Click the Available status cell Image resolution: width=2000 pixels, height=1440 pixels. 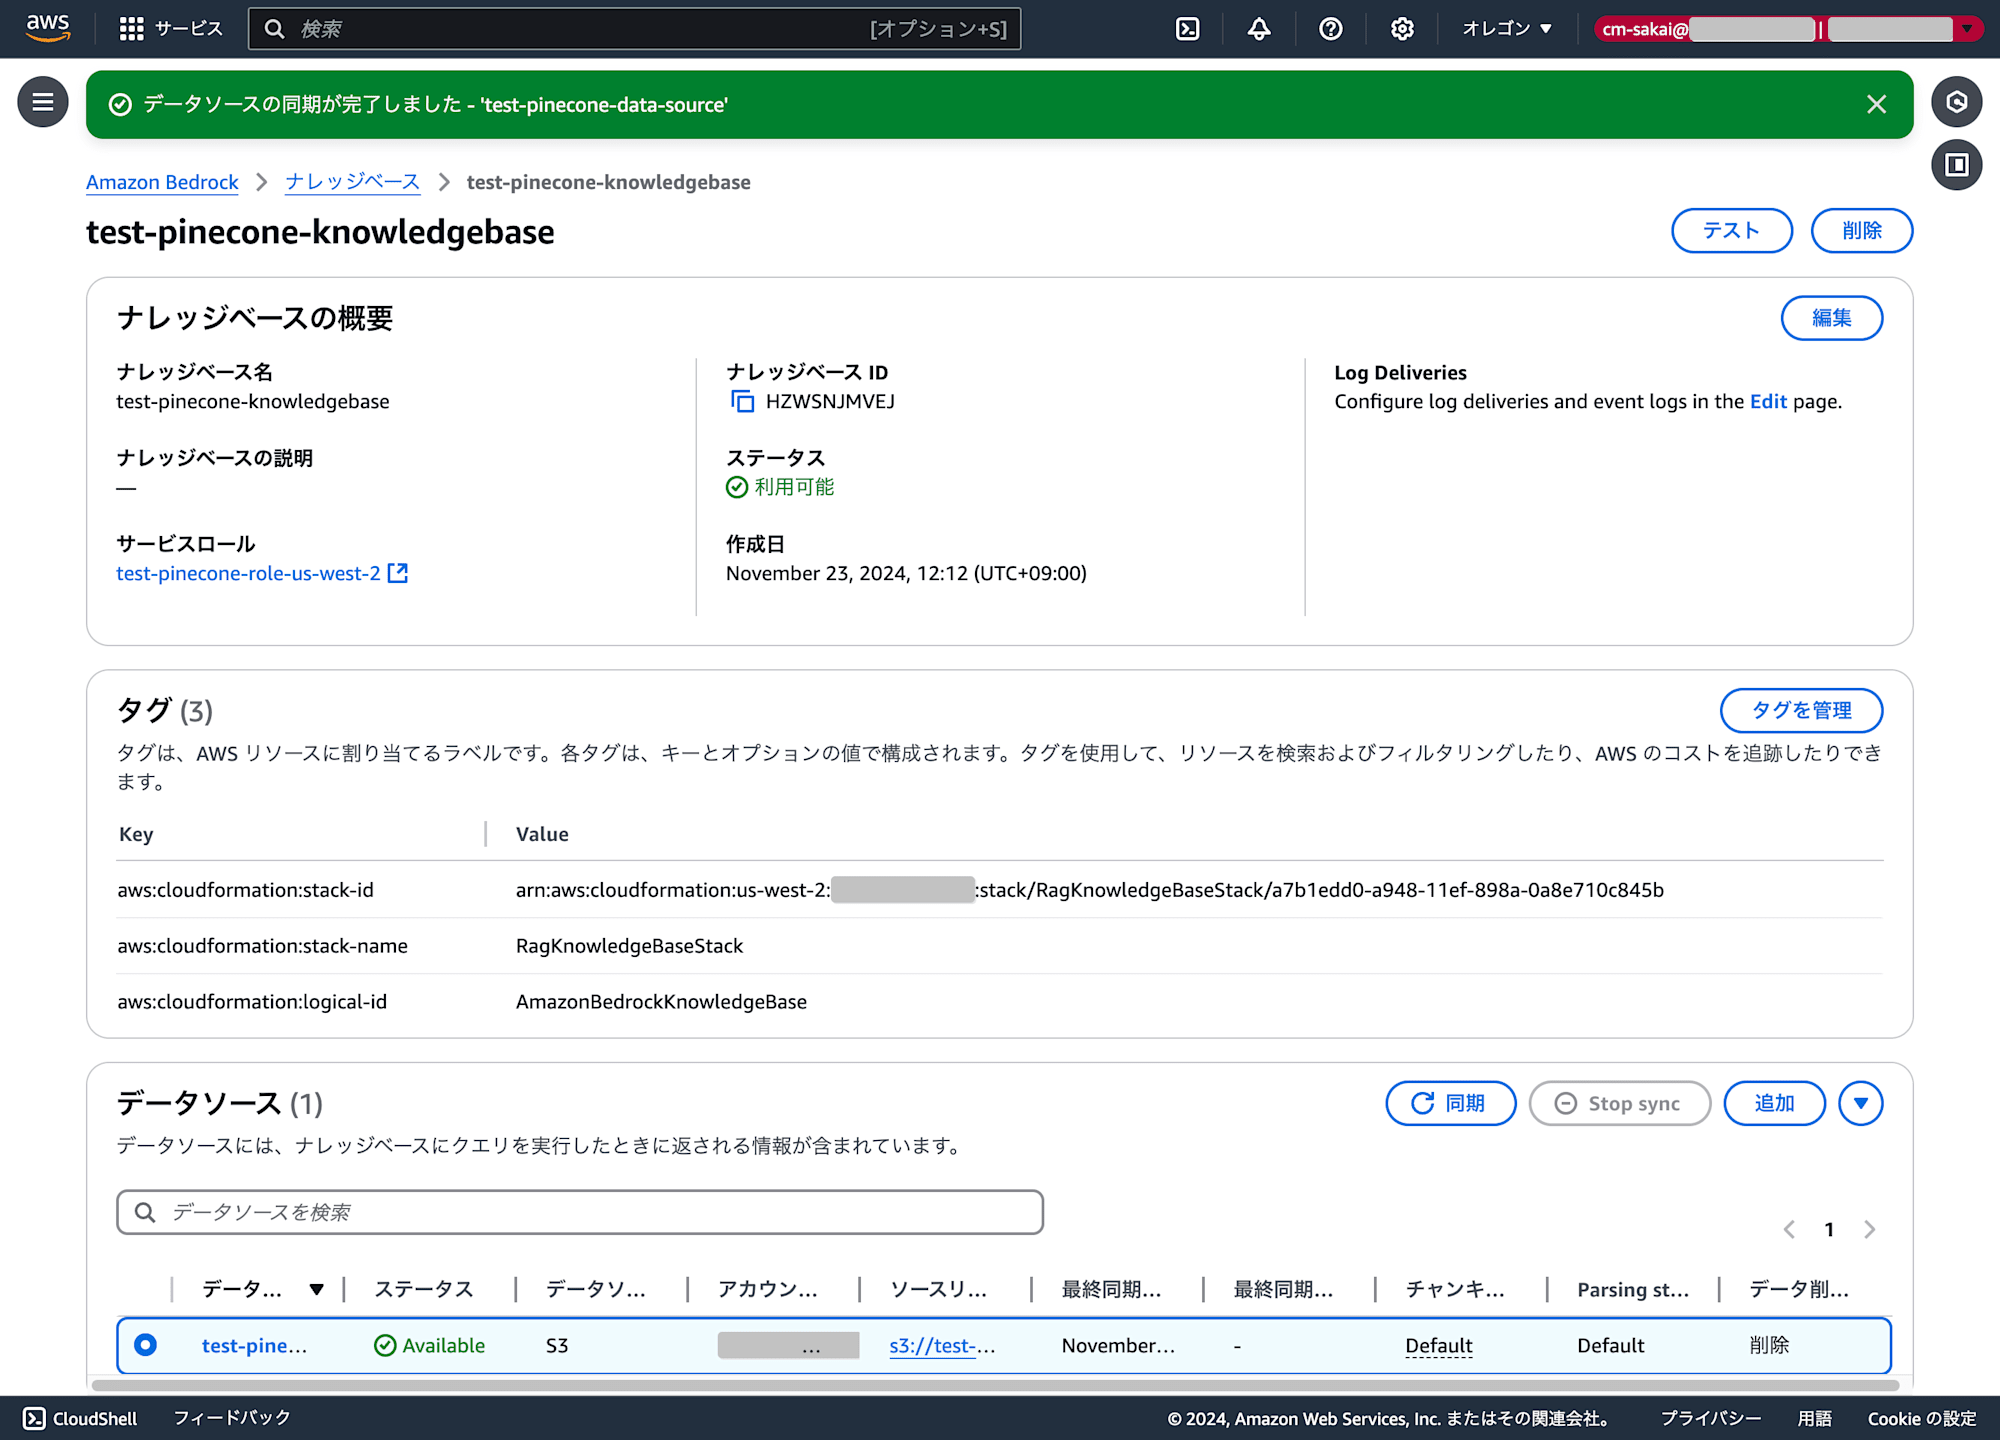(x=430, y=1345)
